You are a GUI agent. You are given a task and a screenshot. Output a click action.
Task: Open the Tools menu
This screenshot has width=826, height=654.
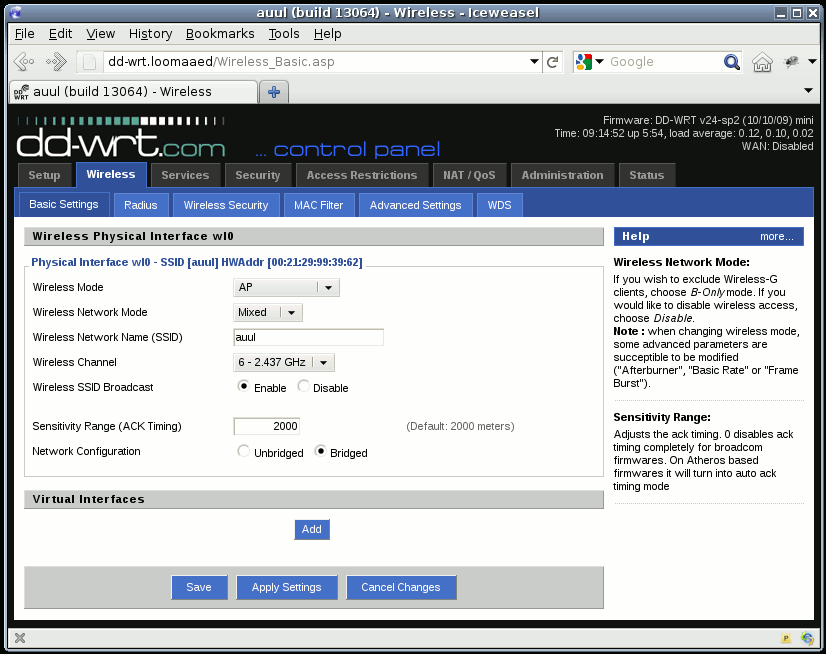(x=283, y=34)
